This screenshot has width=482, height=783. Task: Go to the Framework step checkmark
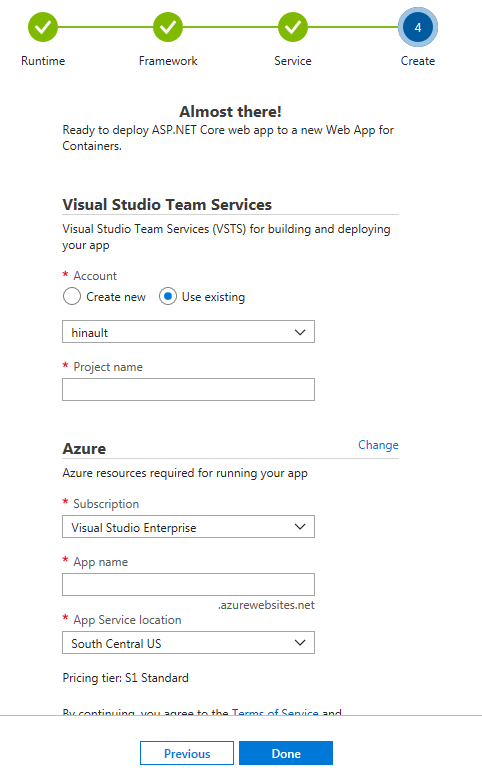(168, 27)
